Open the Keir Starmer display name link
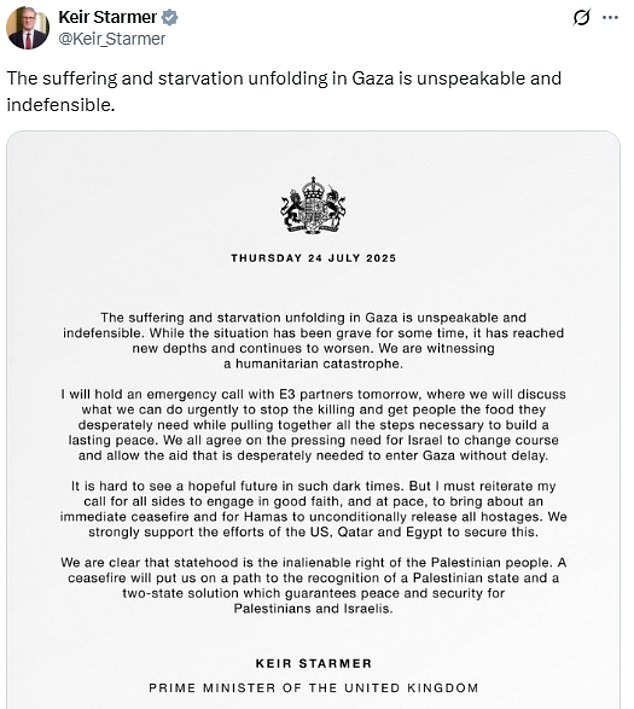634x709 pixels. [x=108, y=17]
